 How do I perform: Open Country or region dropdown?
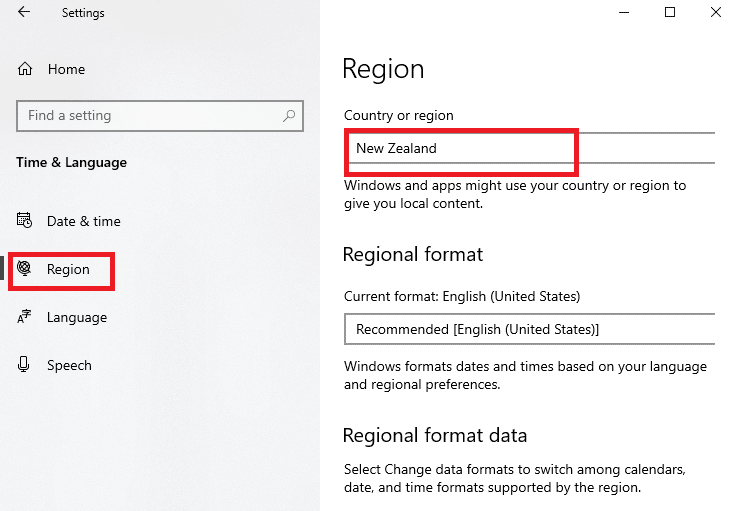pyautogui.click(x=529, y=148)
